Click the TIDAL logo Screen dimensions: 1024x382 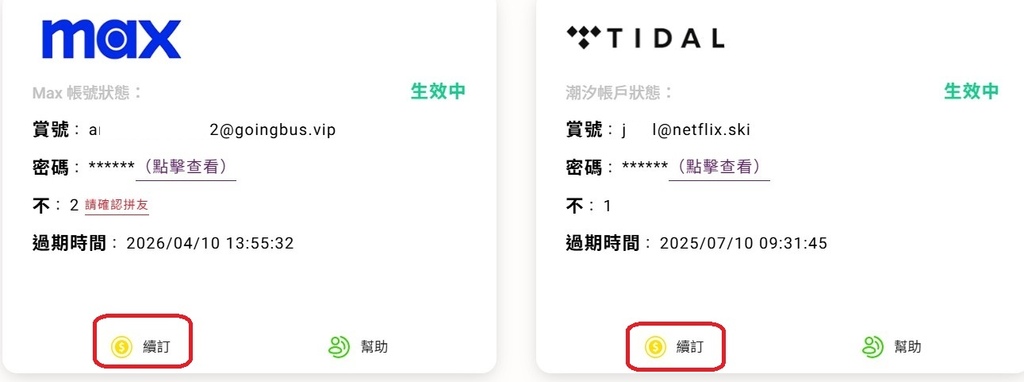645,38
